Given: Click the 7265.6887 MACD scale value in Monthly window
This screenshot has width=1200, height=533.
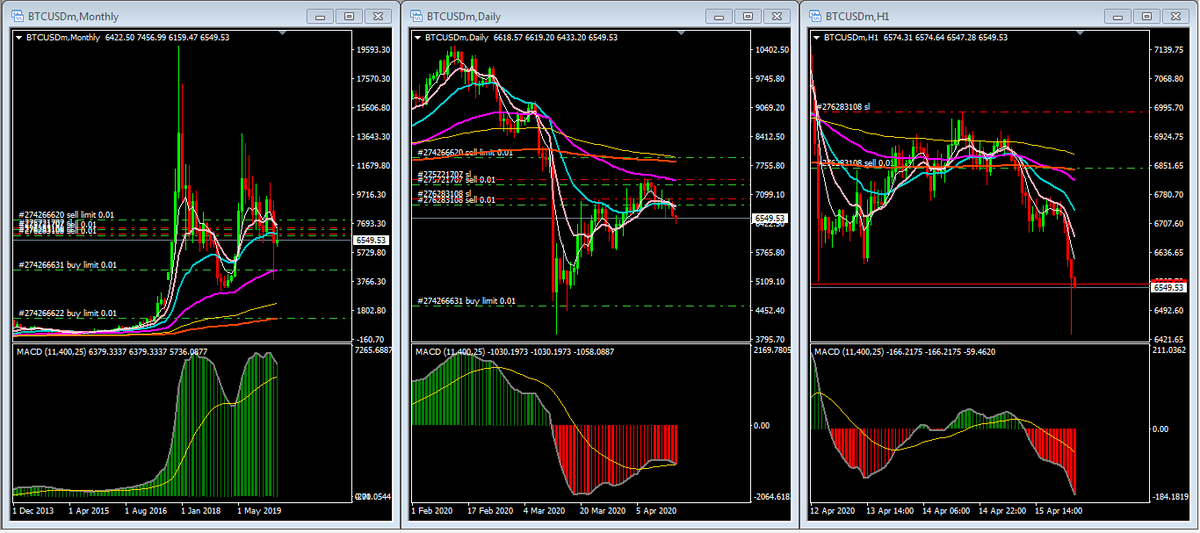Looking at the screenshot, I should point(373,350).
